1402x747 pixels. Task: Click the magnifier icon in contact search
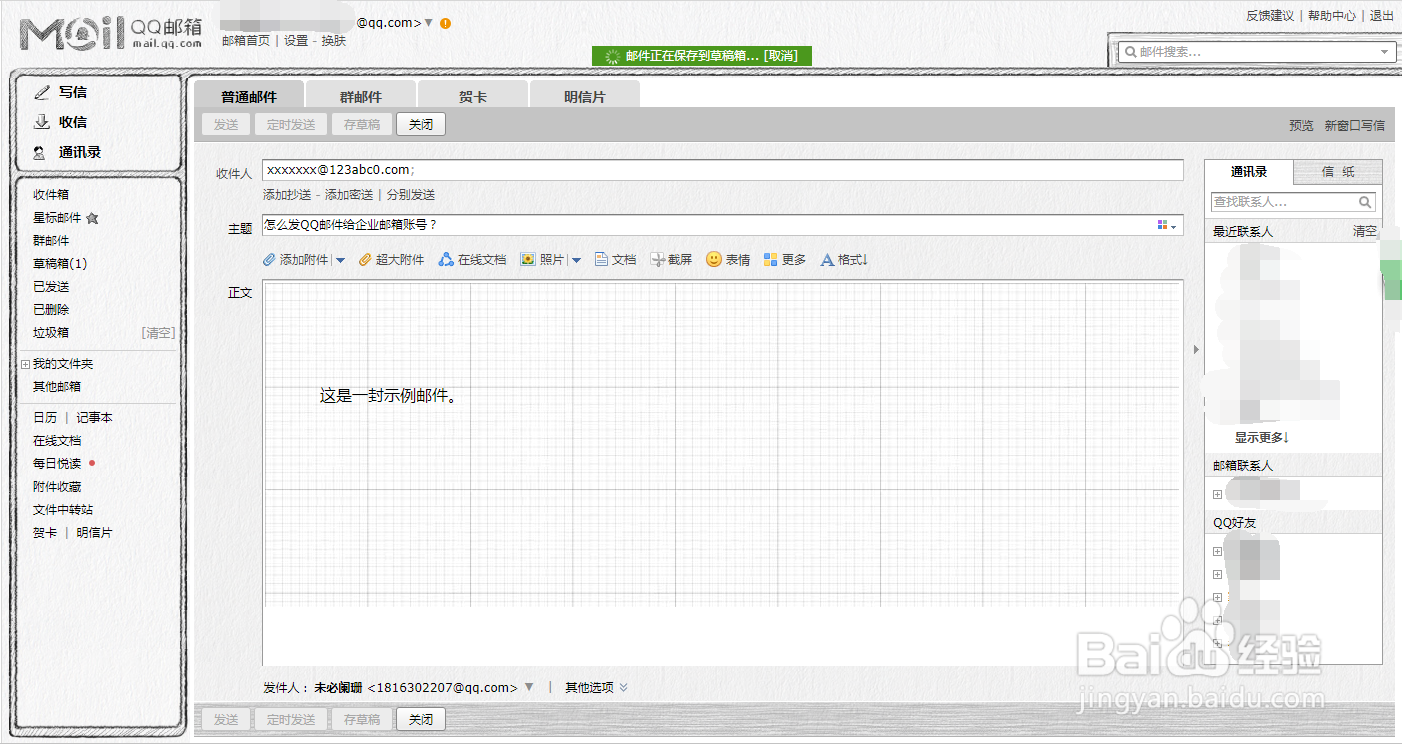coord(1366,202)
